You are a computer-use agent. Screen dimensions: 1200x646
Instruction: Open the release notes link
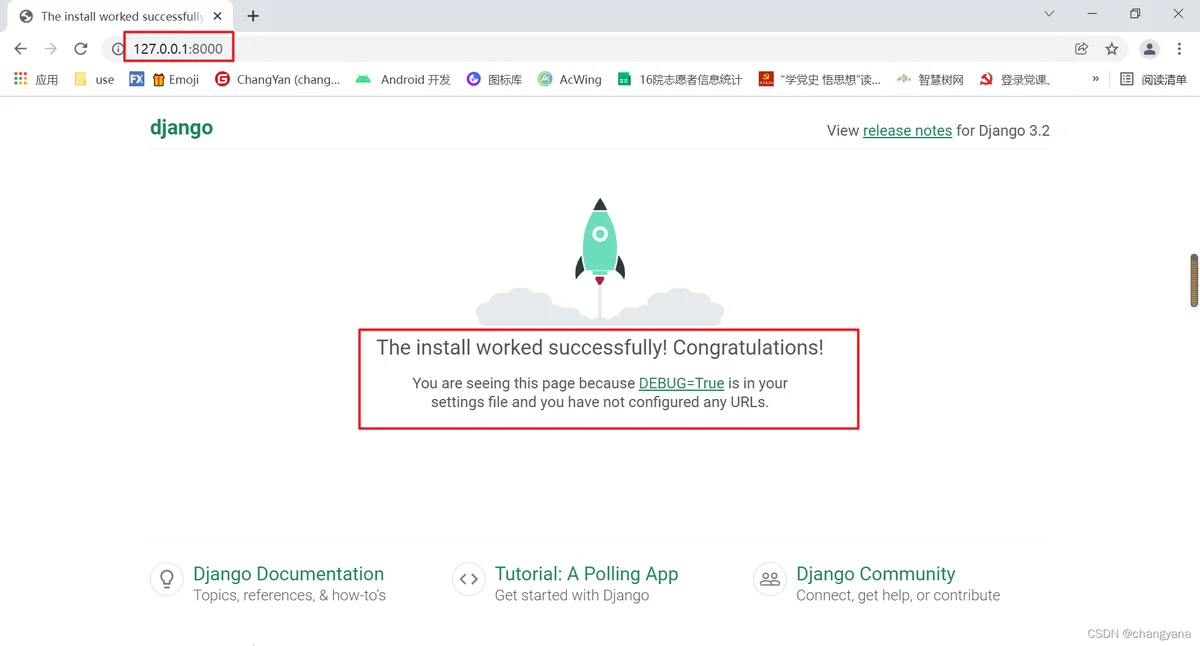[907, 130]
